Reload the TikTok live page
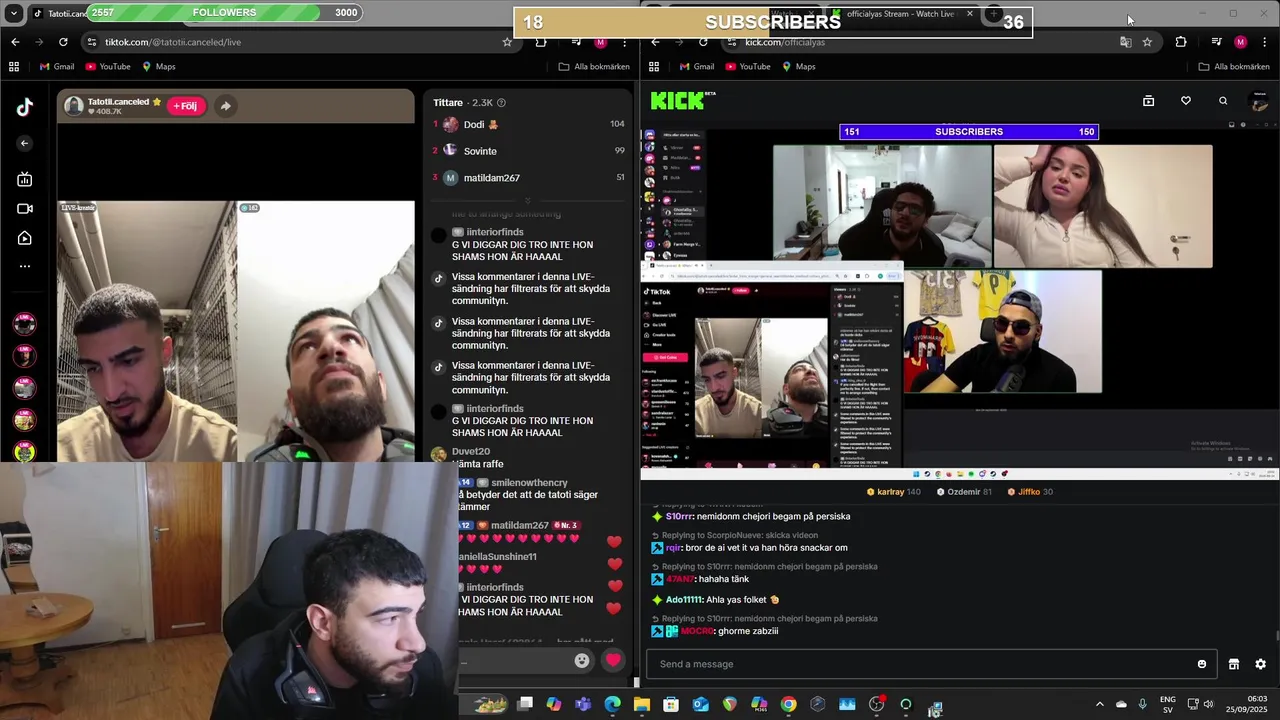Viewport: 1280px width, 720px height. click(63, 42)
